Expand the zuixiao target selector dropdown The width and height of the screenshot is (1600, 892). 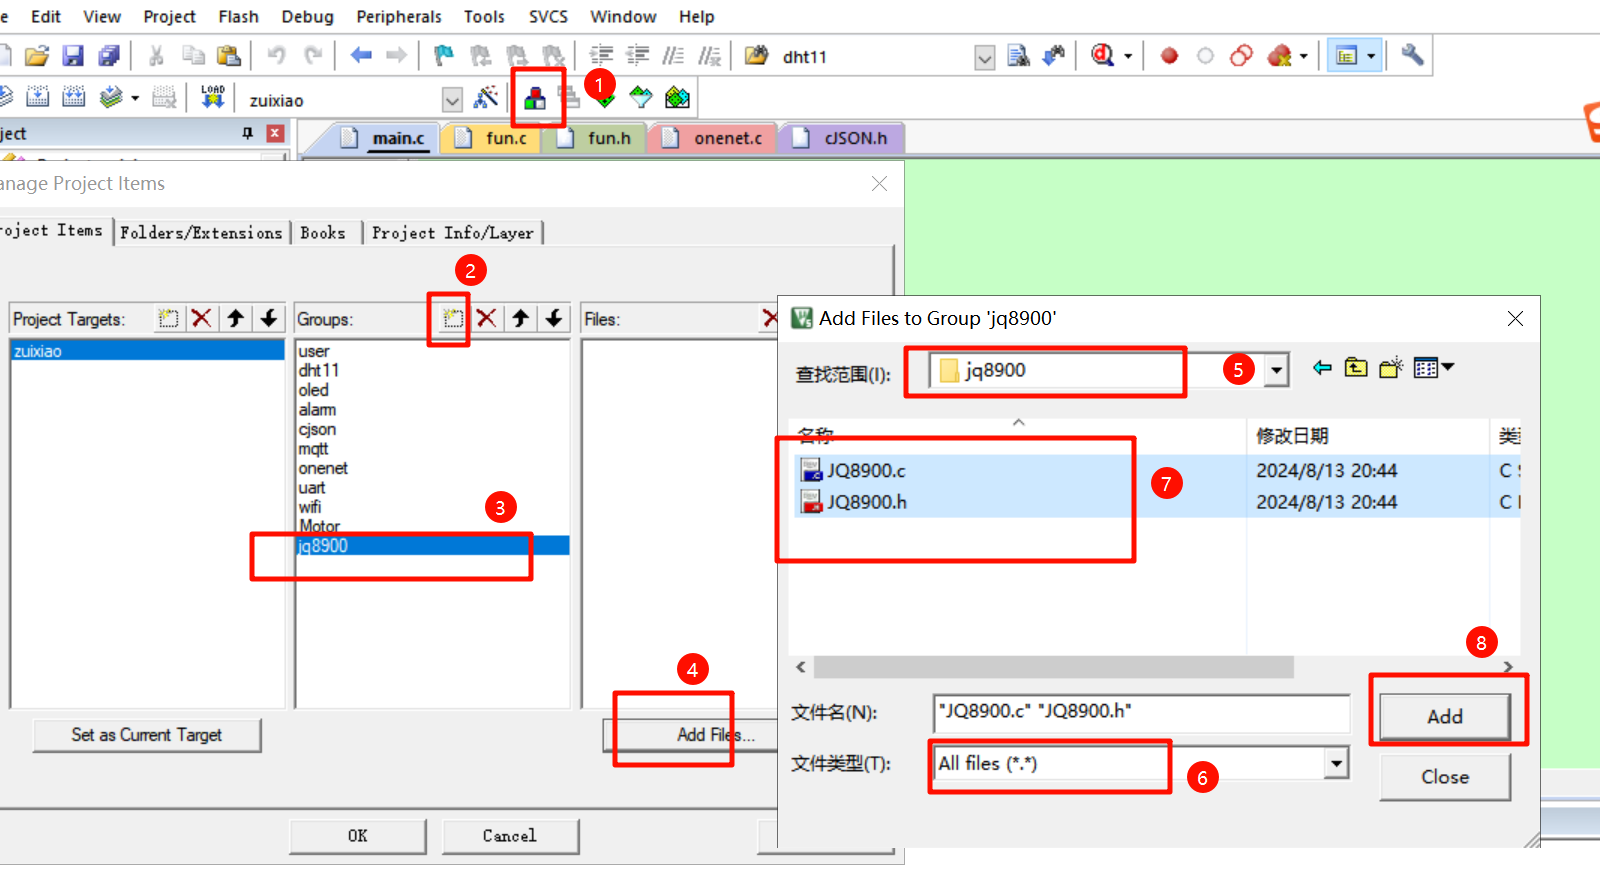pyautogui.click(x=452, y=100)
